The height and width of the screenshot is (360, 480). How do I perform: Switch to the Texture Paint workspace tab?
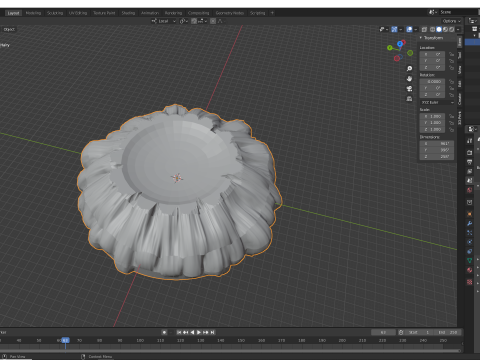click(x=104, y=13)
